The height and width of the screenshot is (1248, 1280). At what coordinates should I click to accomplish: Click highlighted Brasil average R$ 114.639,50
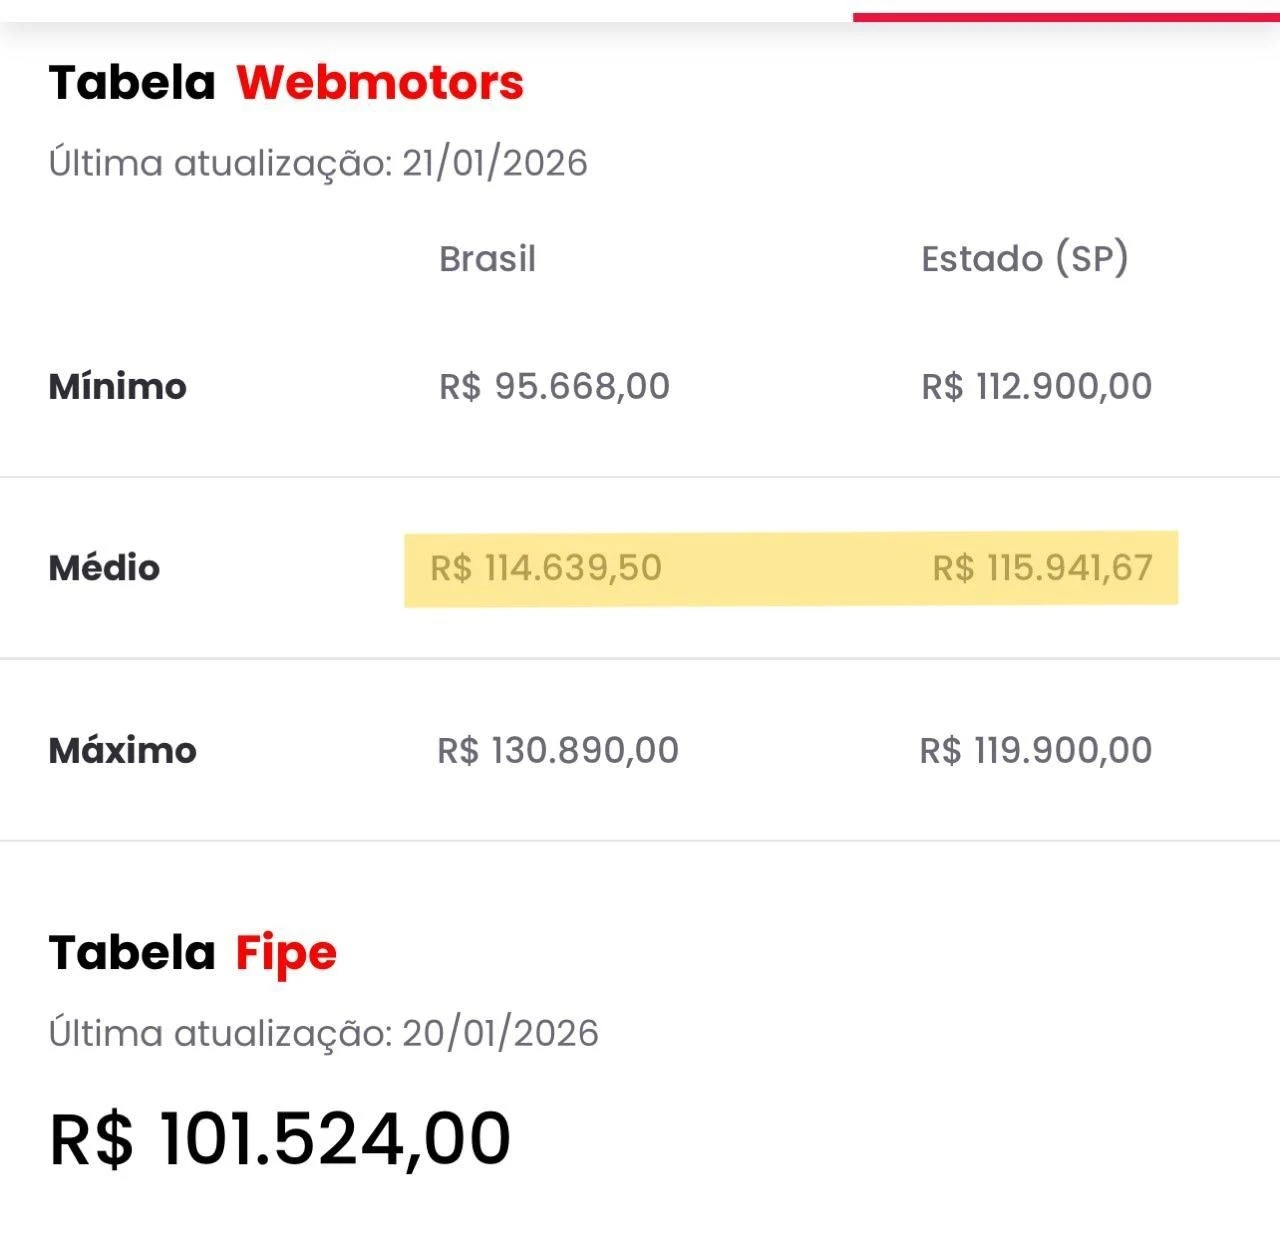point(546,568)
